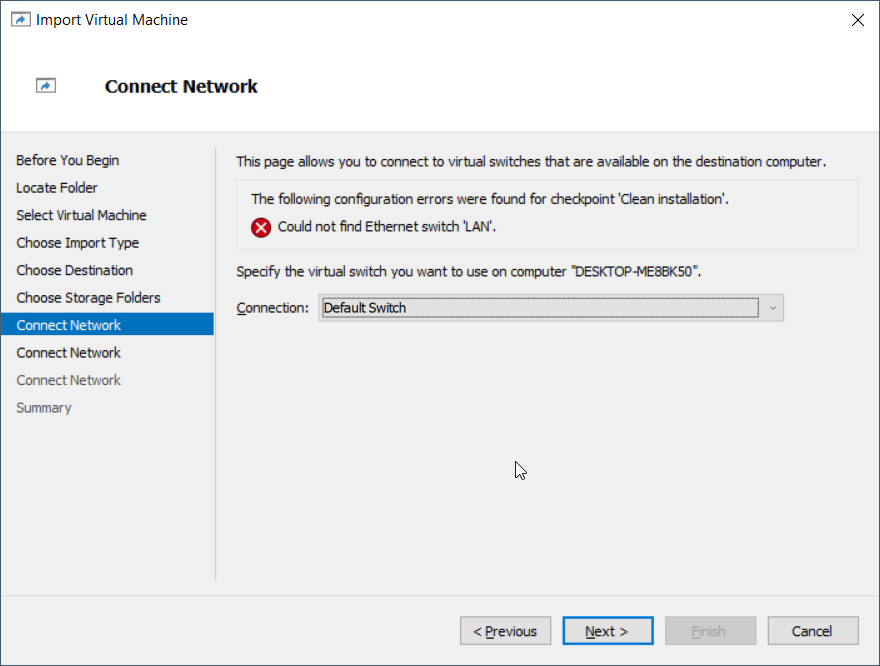Select the Choose Import Type step

77,242
